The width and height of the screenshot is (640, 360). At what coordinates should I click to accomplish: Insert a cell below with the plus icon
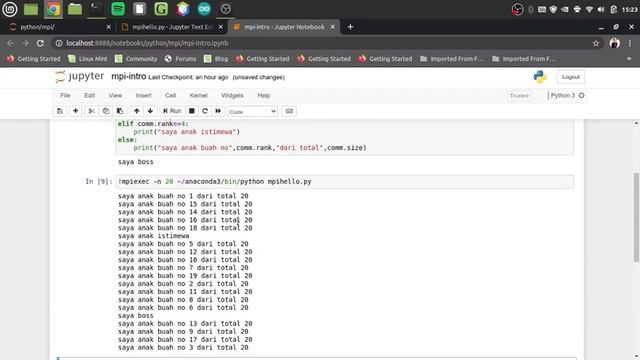pyautogui.click(x=76, y=111)
